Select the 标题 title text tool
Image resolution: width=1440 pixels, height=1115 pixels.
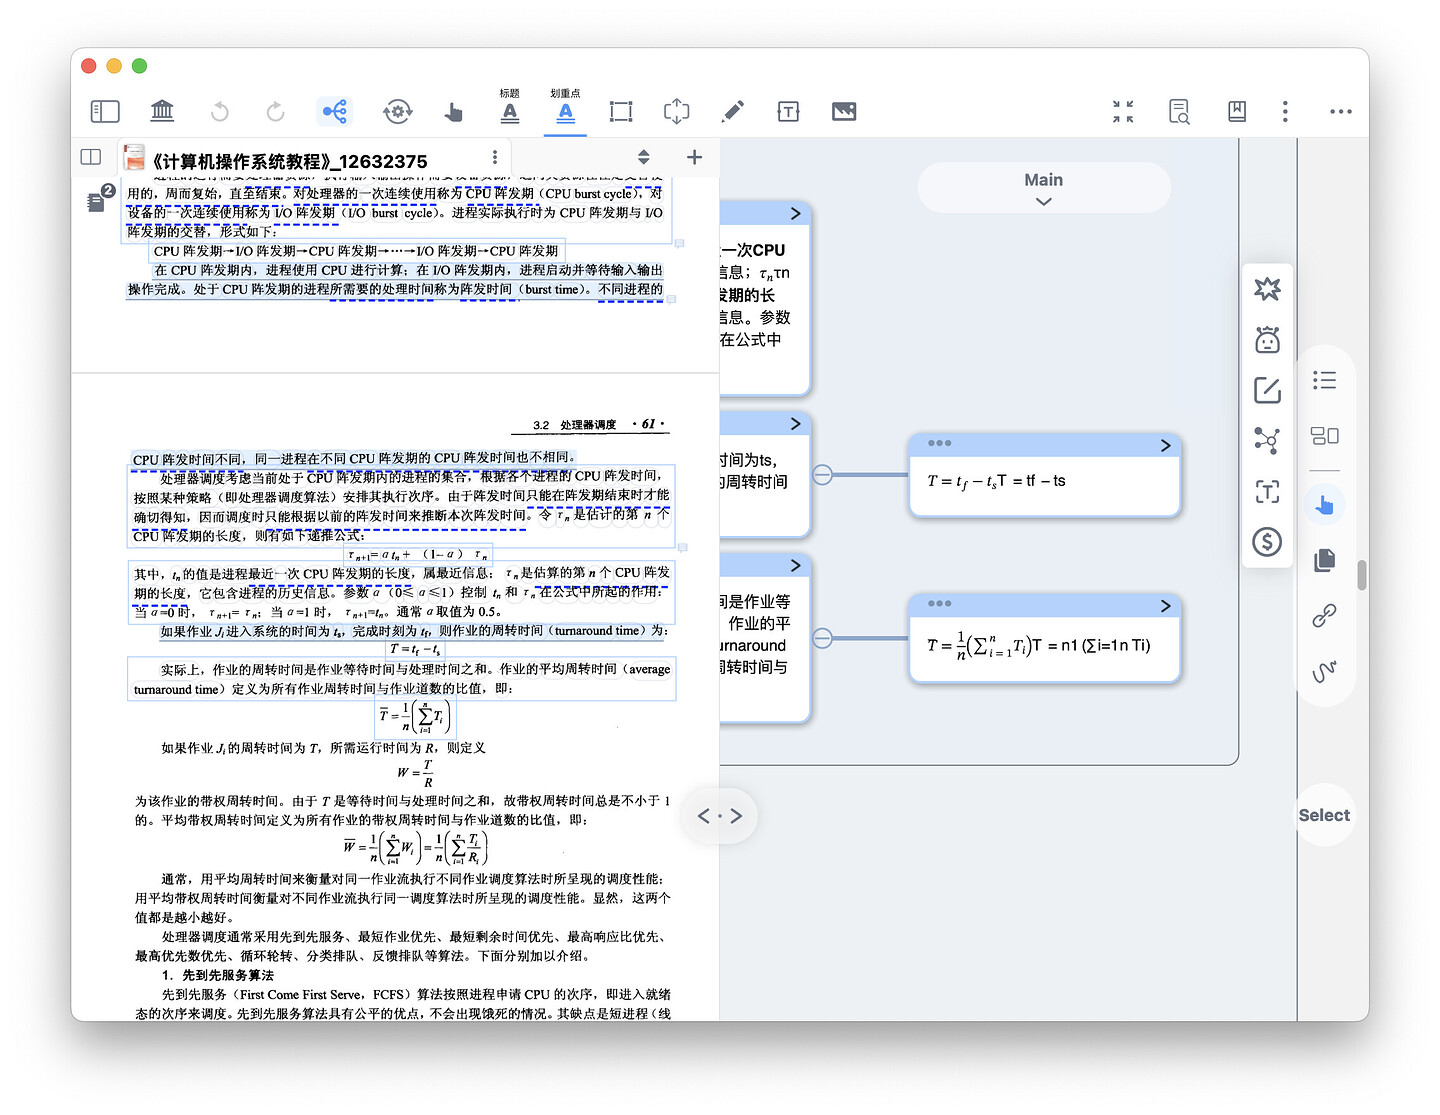tap(510, 106)
